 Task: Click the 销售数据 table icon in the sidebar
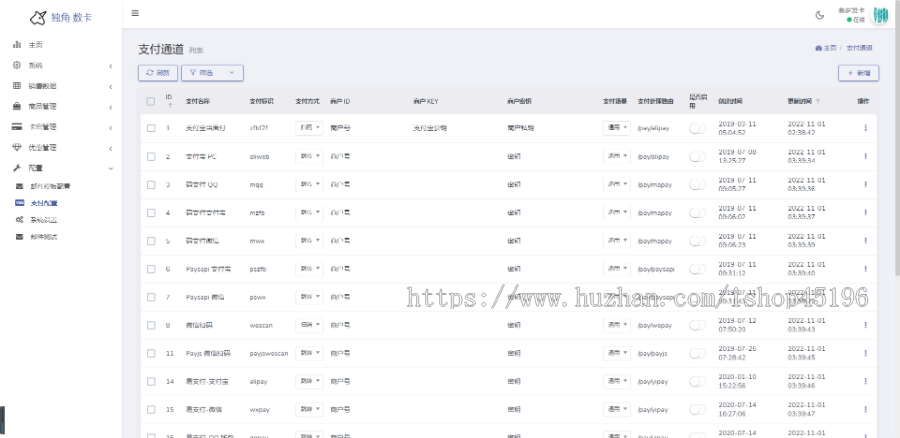coord(17,86)
